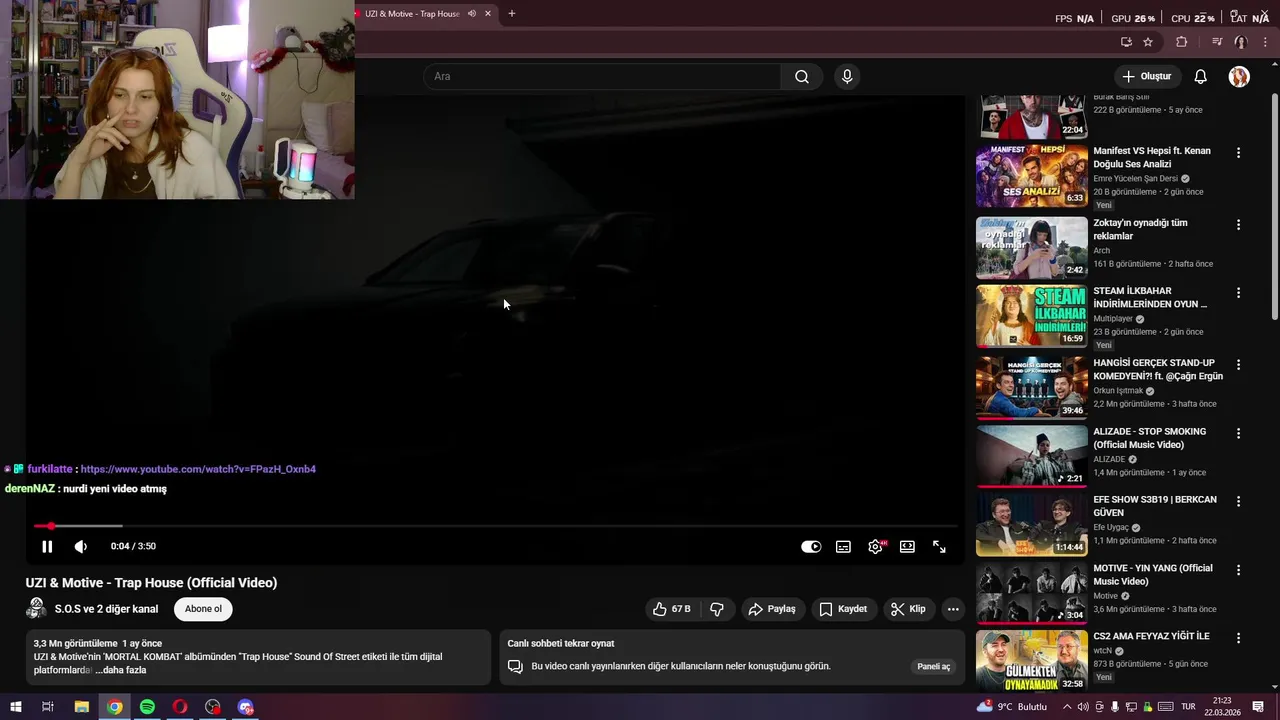The image size is (1280, 720).
Task: Dislike the Trap House video
Action: 717,609
